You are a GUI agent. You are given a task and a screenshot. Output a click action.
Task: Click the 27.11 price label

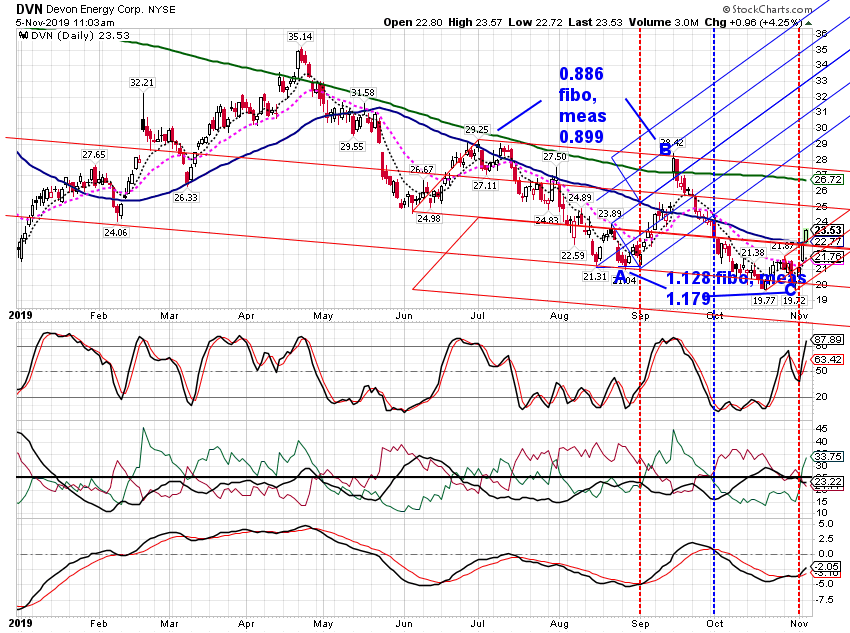(485, 185)
